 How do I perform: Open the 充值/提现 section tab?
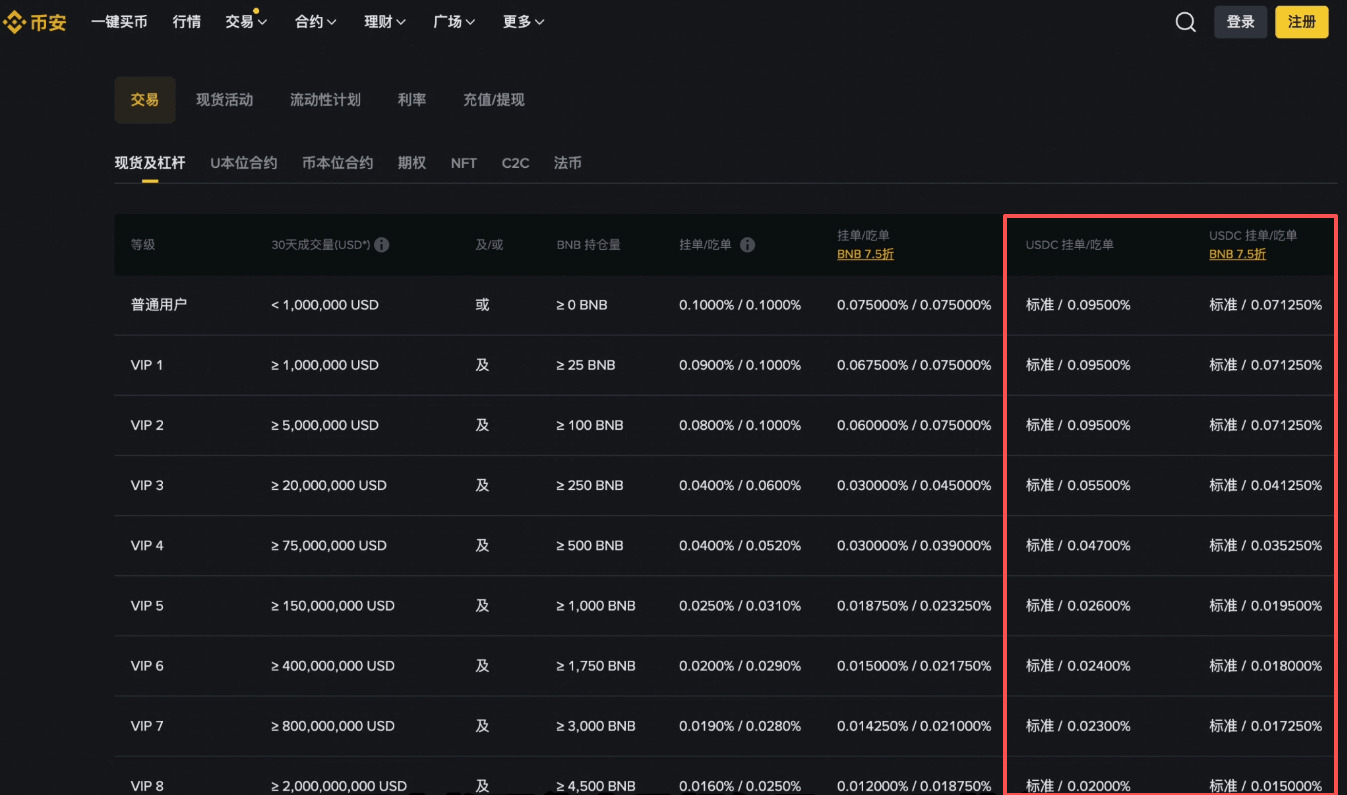tap(493, 99)
